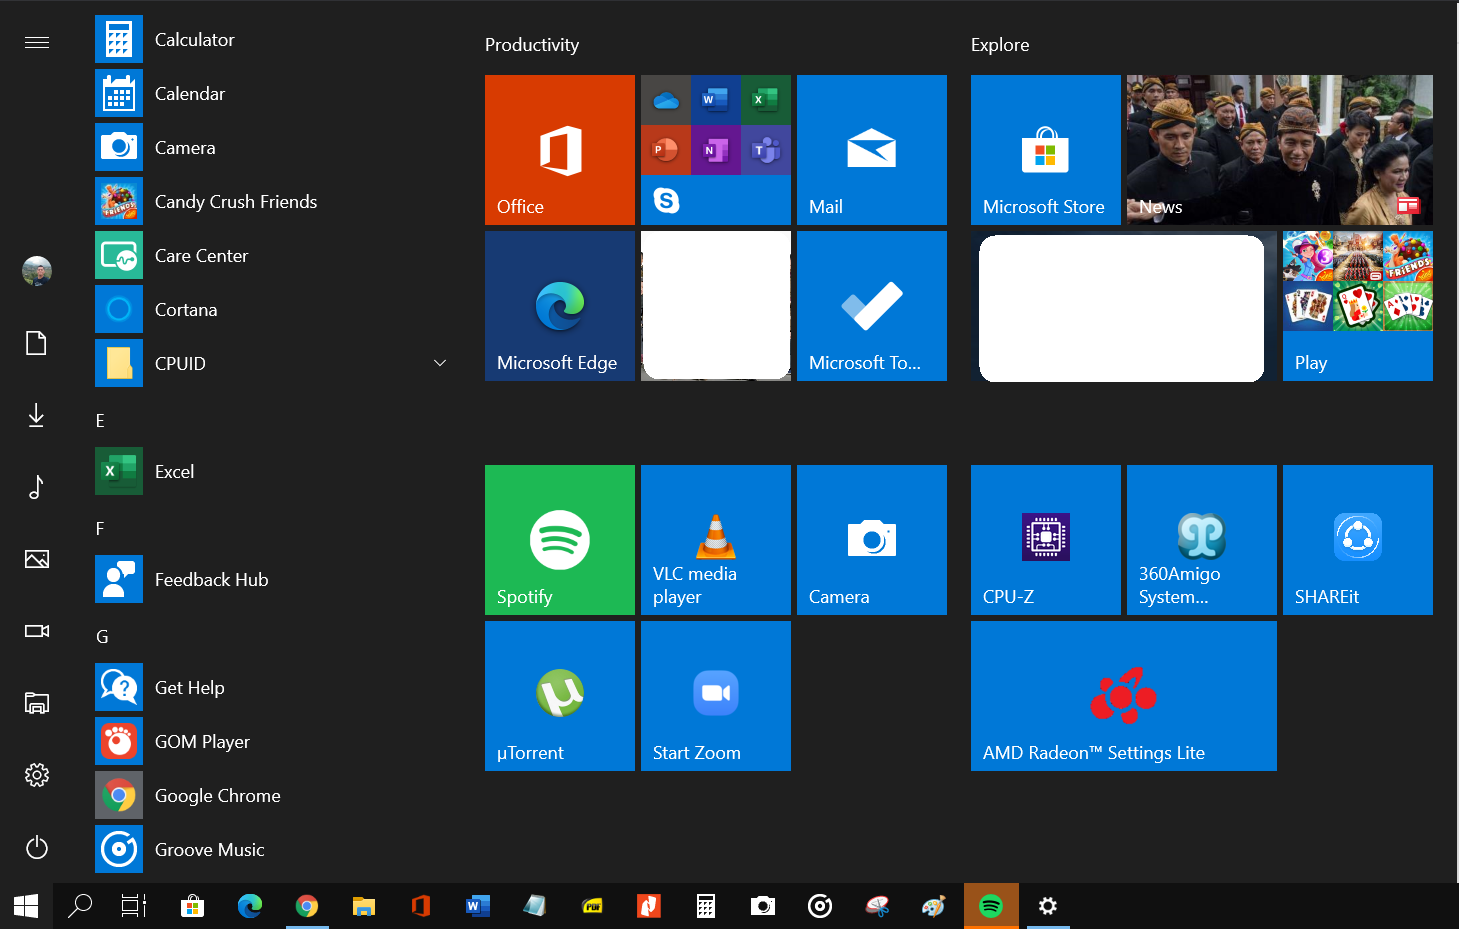Open Music folder from Start sidebar
The width and height of the screenshot is (1459, 929).
[x=37, y=487]
